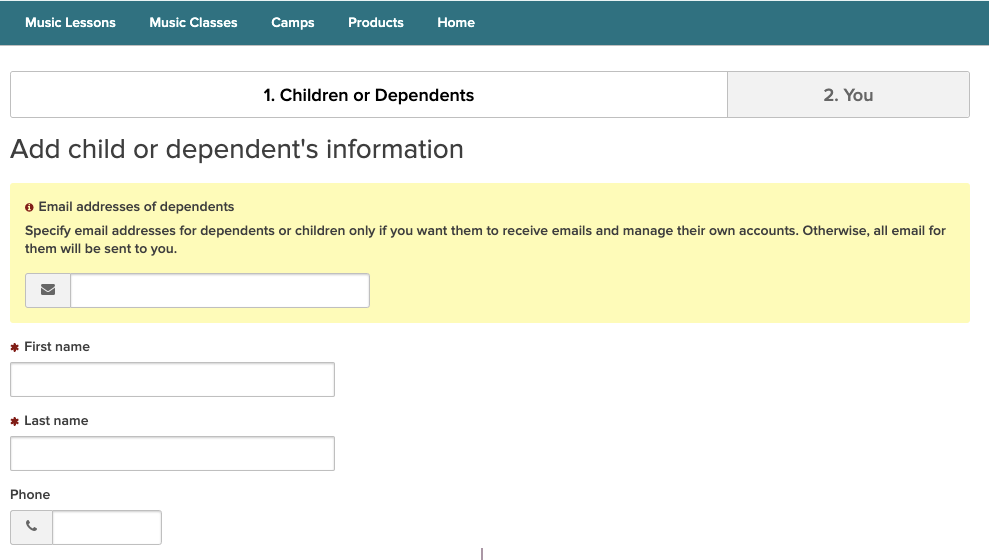Viewport: 989px width, 560px height.
Task: Focus the Last name text field
Action: (x=172, y=454)
